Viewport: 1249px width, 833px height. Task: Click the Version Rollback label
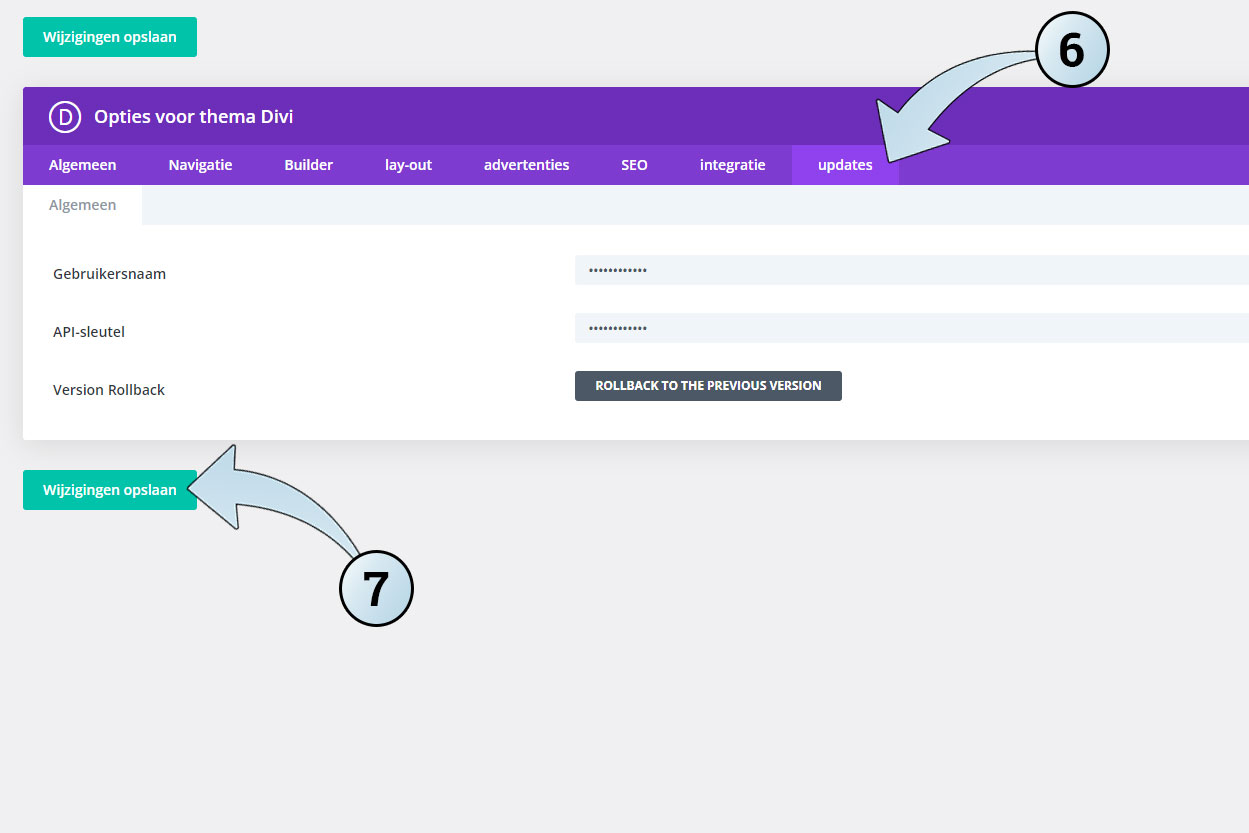108,389
